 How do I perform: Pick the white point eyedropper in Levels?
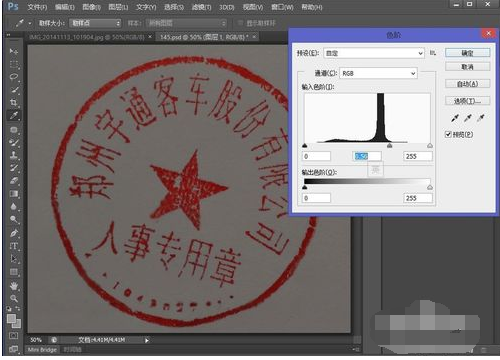tap(481, 118)
